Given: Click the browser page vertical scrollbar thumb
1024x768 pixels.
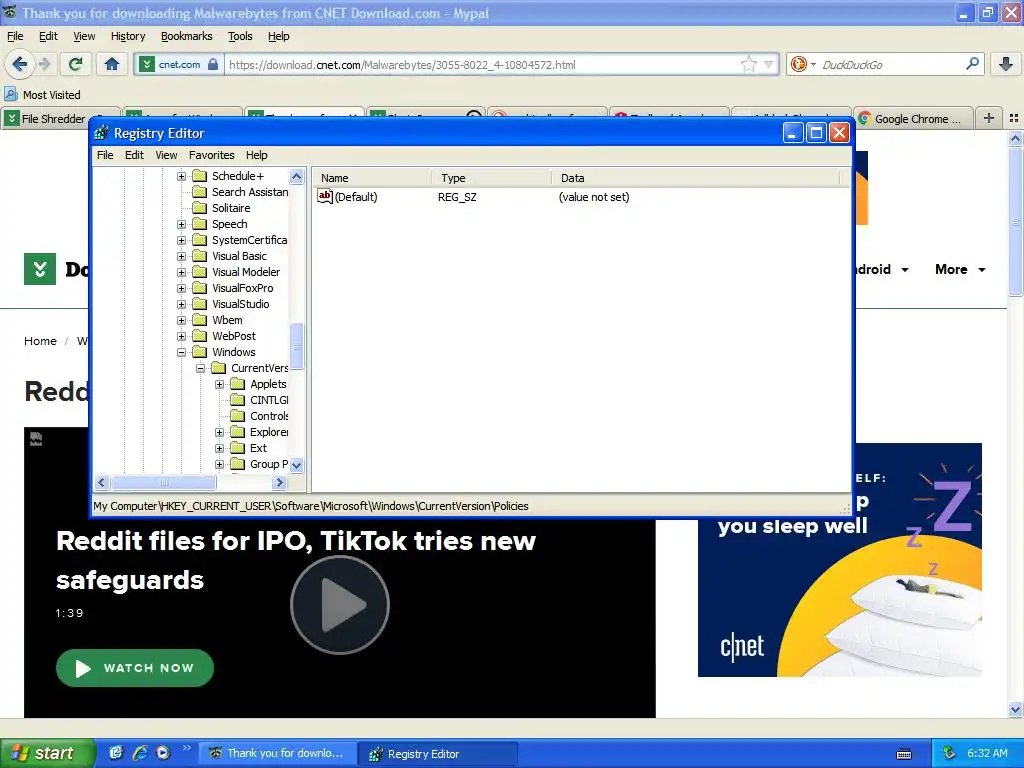Looking at the screenshot, I should (1015, 222).
